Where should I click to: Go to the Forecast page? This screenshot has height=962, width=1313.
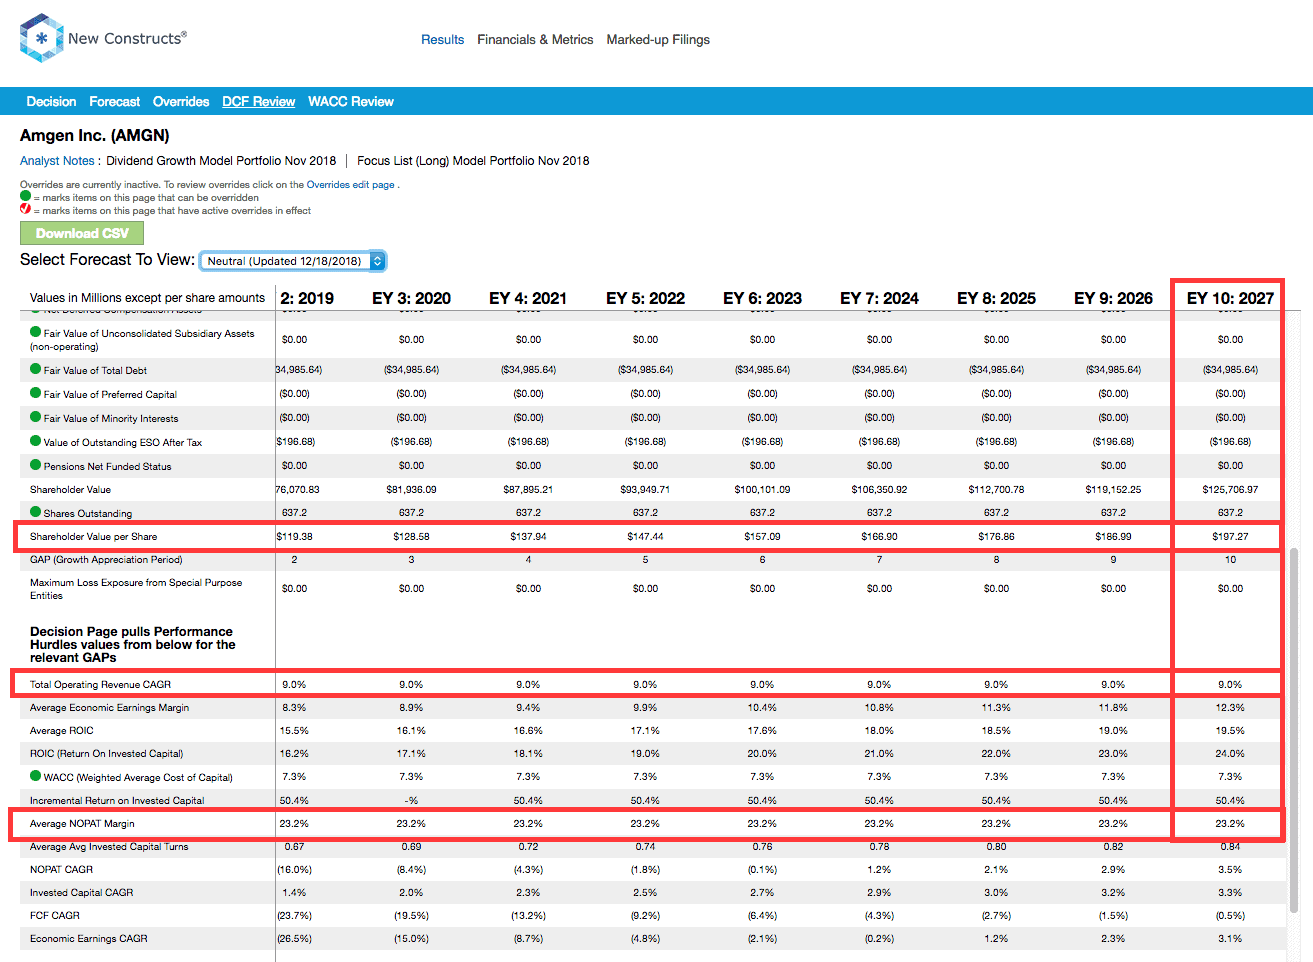(x=115, y=101)
